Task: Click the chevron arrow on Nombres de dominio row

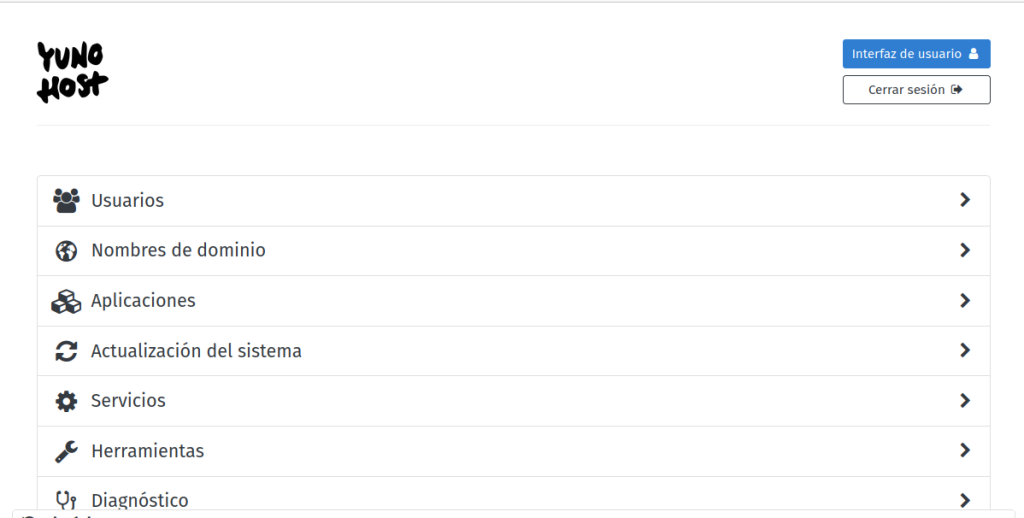Action: [965, 250]
